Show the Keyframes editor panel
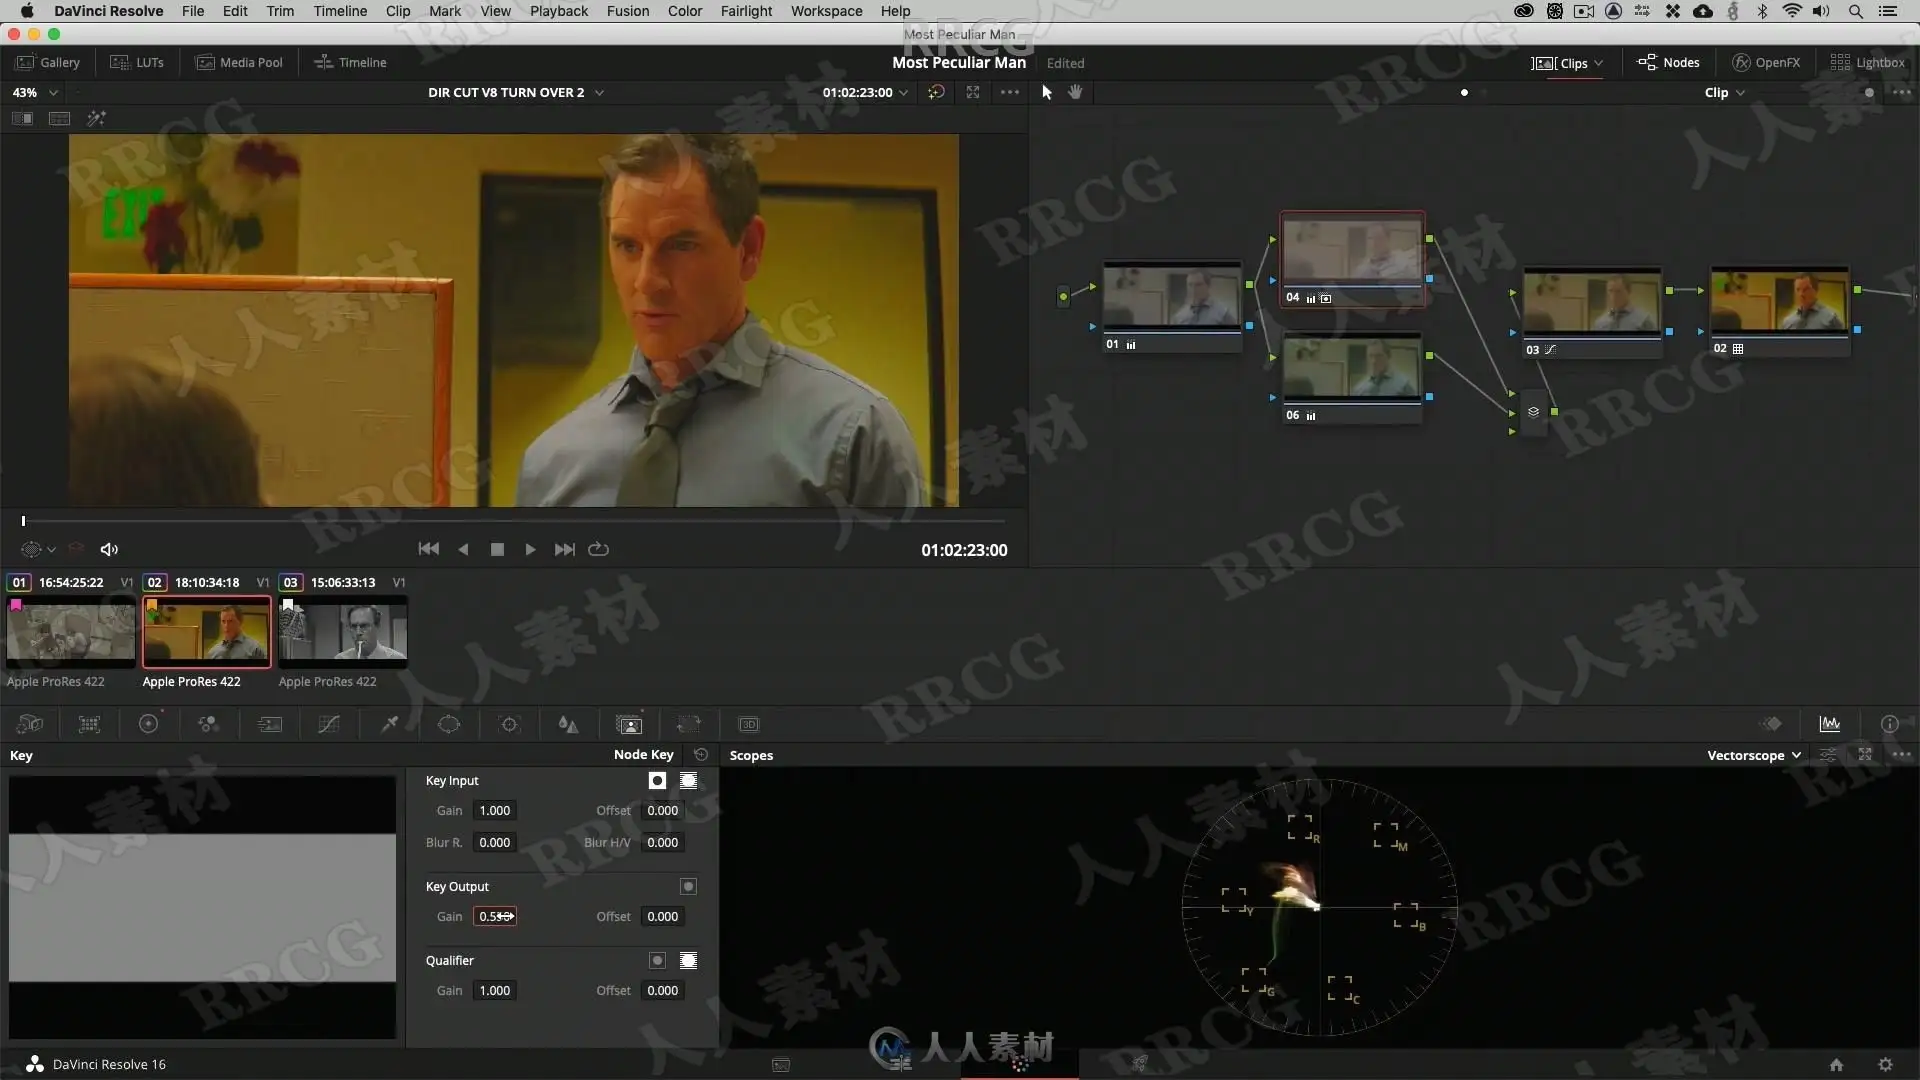Image resolution: width=1920 pixels, height=1080 pixels. click(x=1772, y=724)
